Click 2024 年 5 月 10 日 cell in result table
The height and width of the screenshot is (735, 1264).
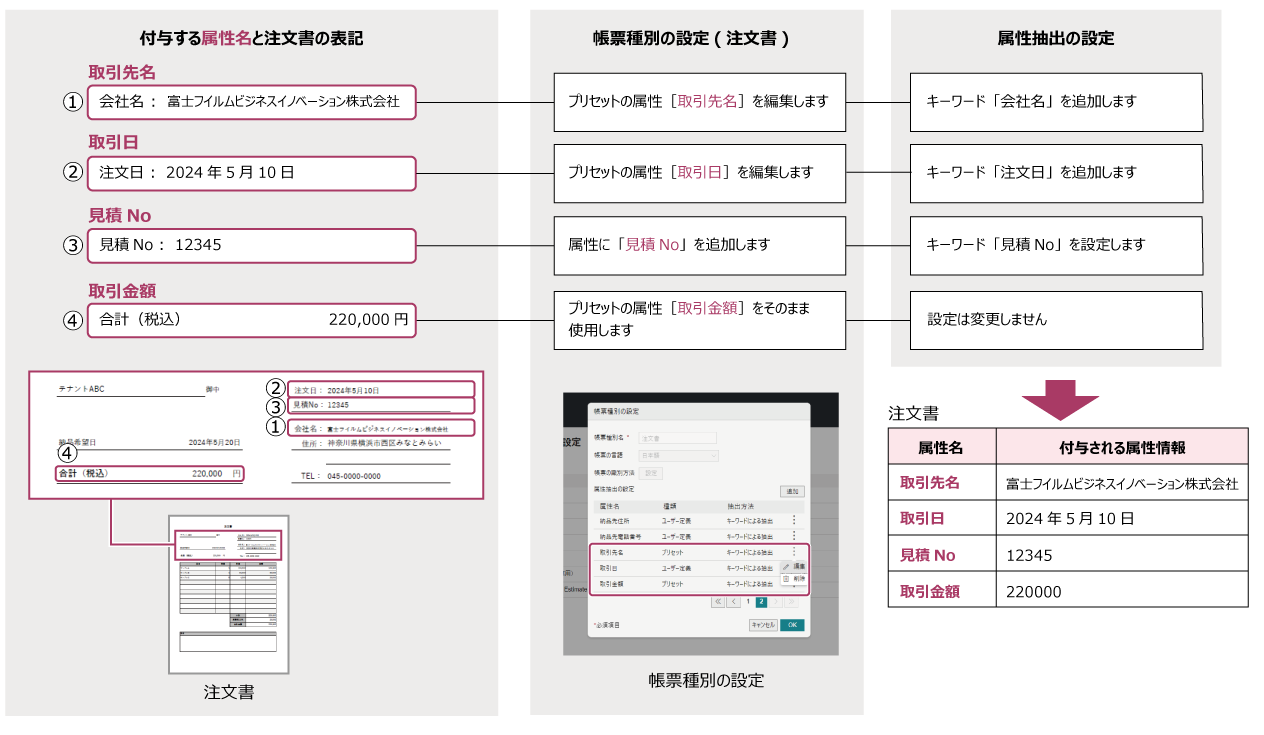pos(1122,519)
